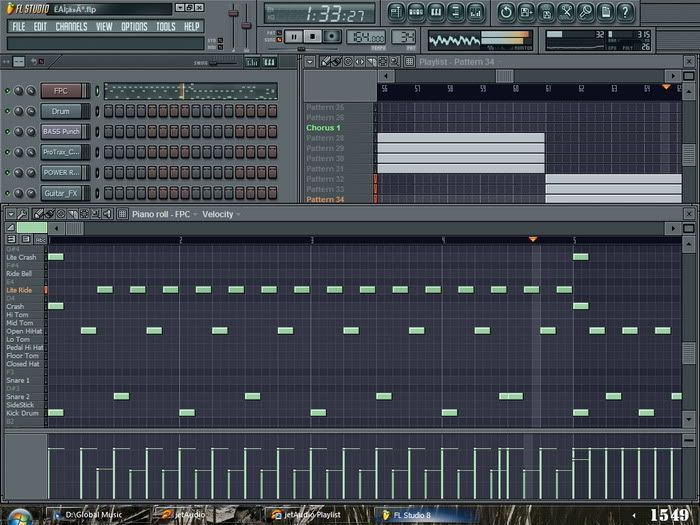
Task: Switch to pattern mode (PAT) indicator
Action: point(279,33)
